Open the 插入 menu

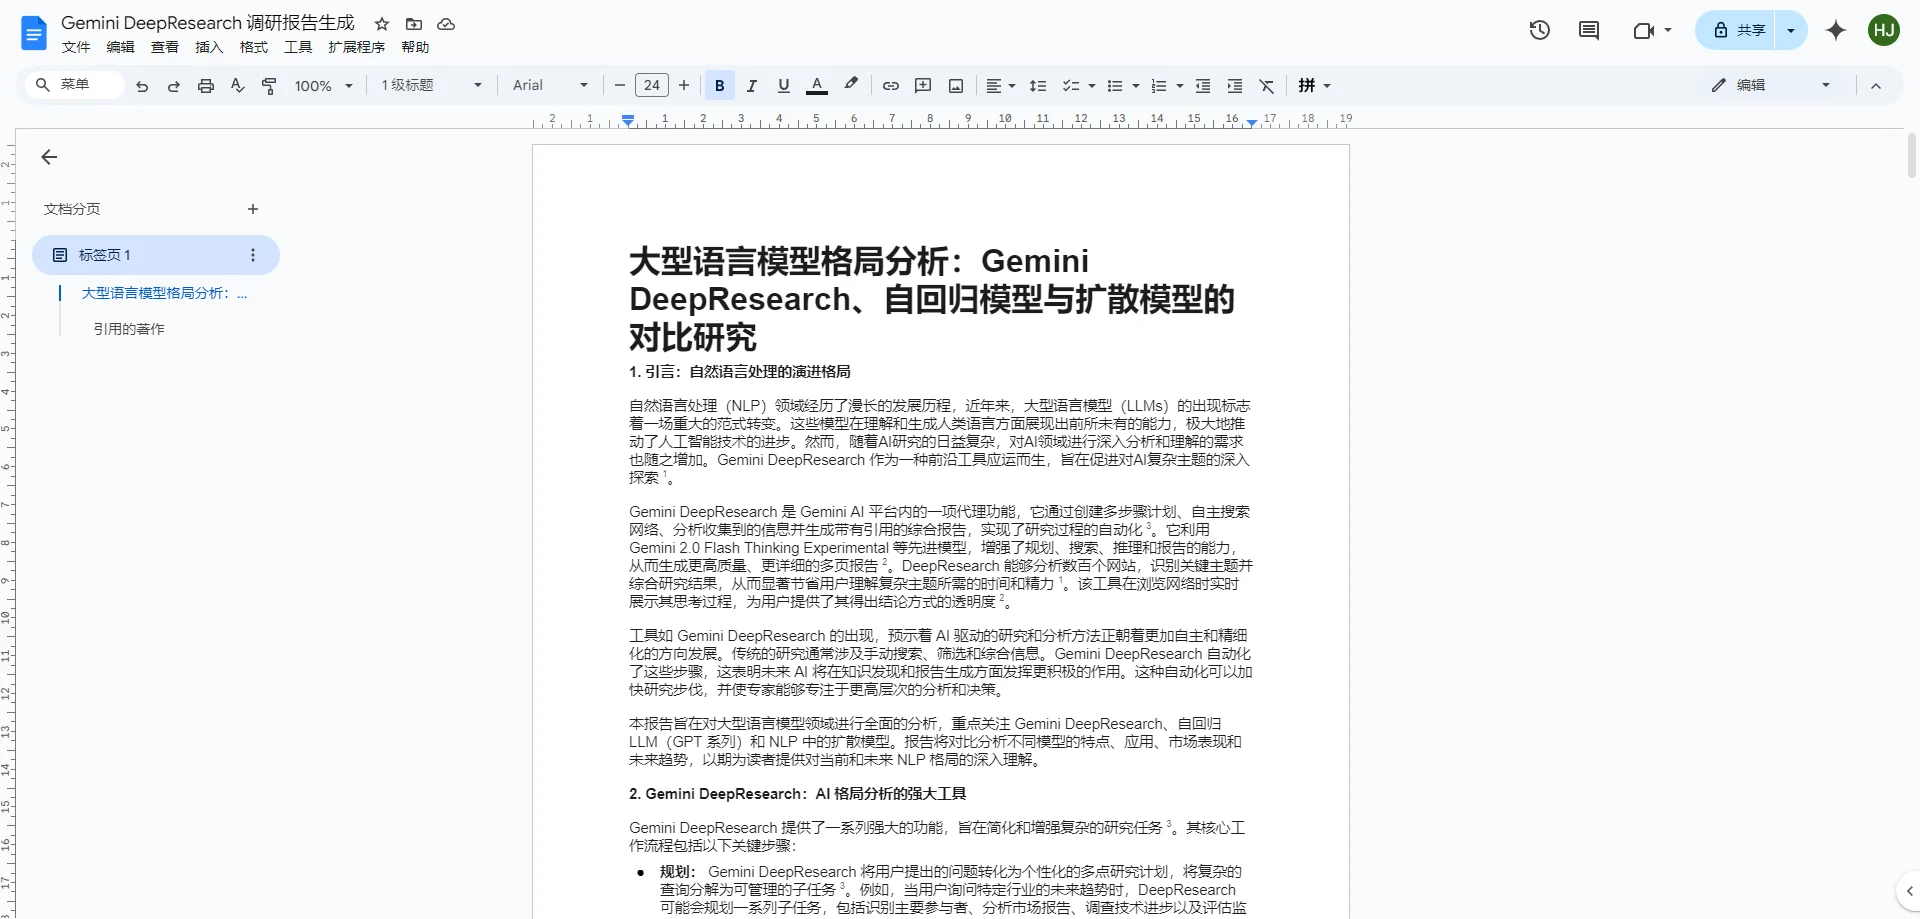(x=209, y=47)
